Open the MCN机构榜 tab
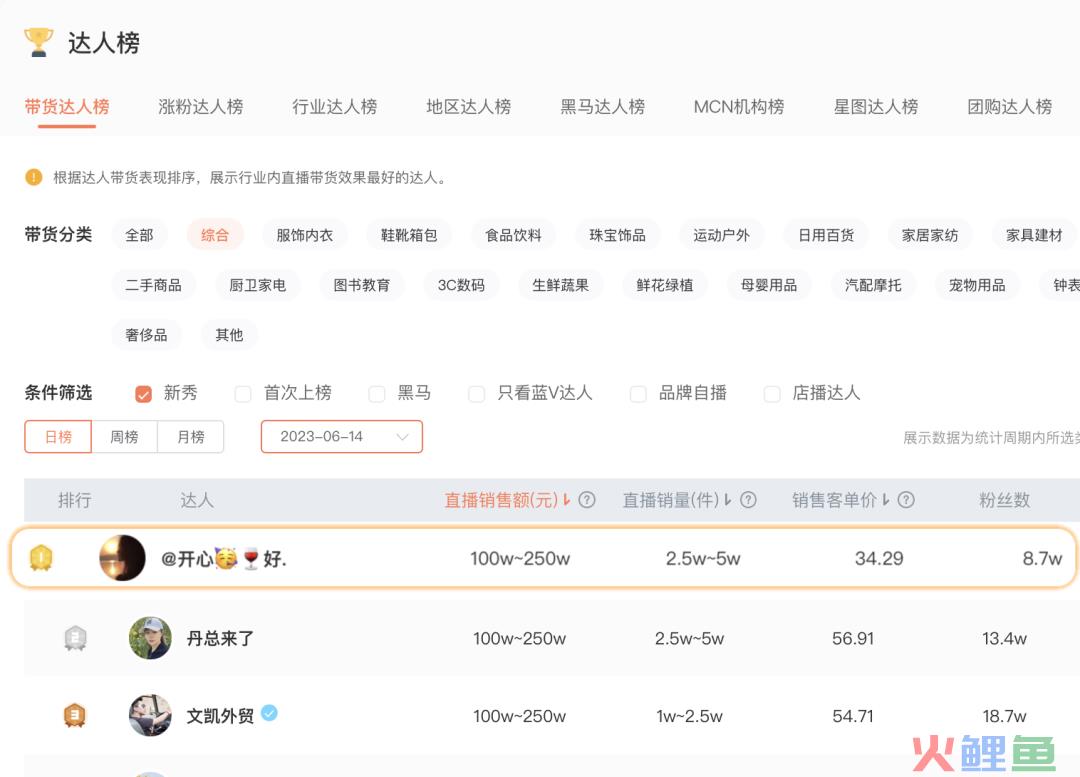Image resolution: width=1080 pixels, height=777 pixels. (x=738, y=107)
